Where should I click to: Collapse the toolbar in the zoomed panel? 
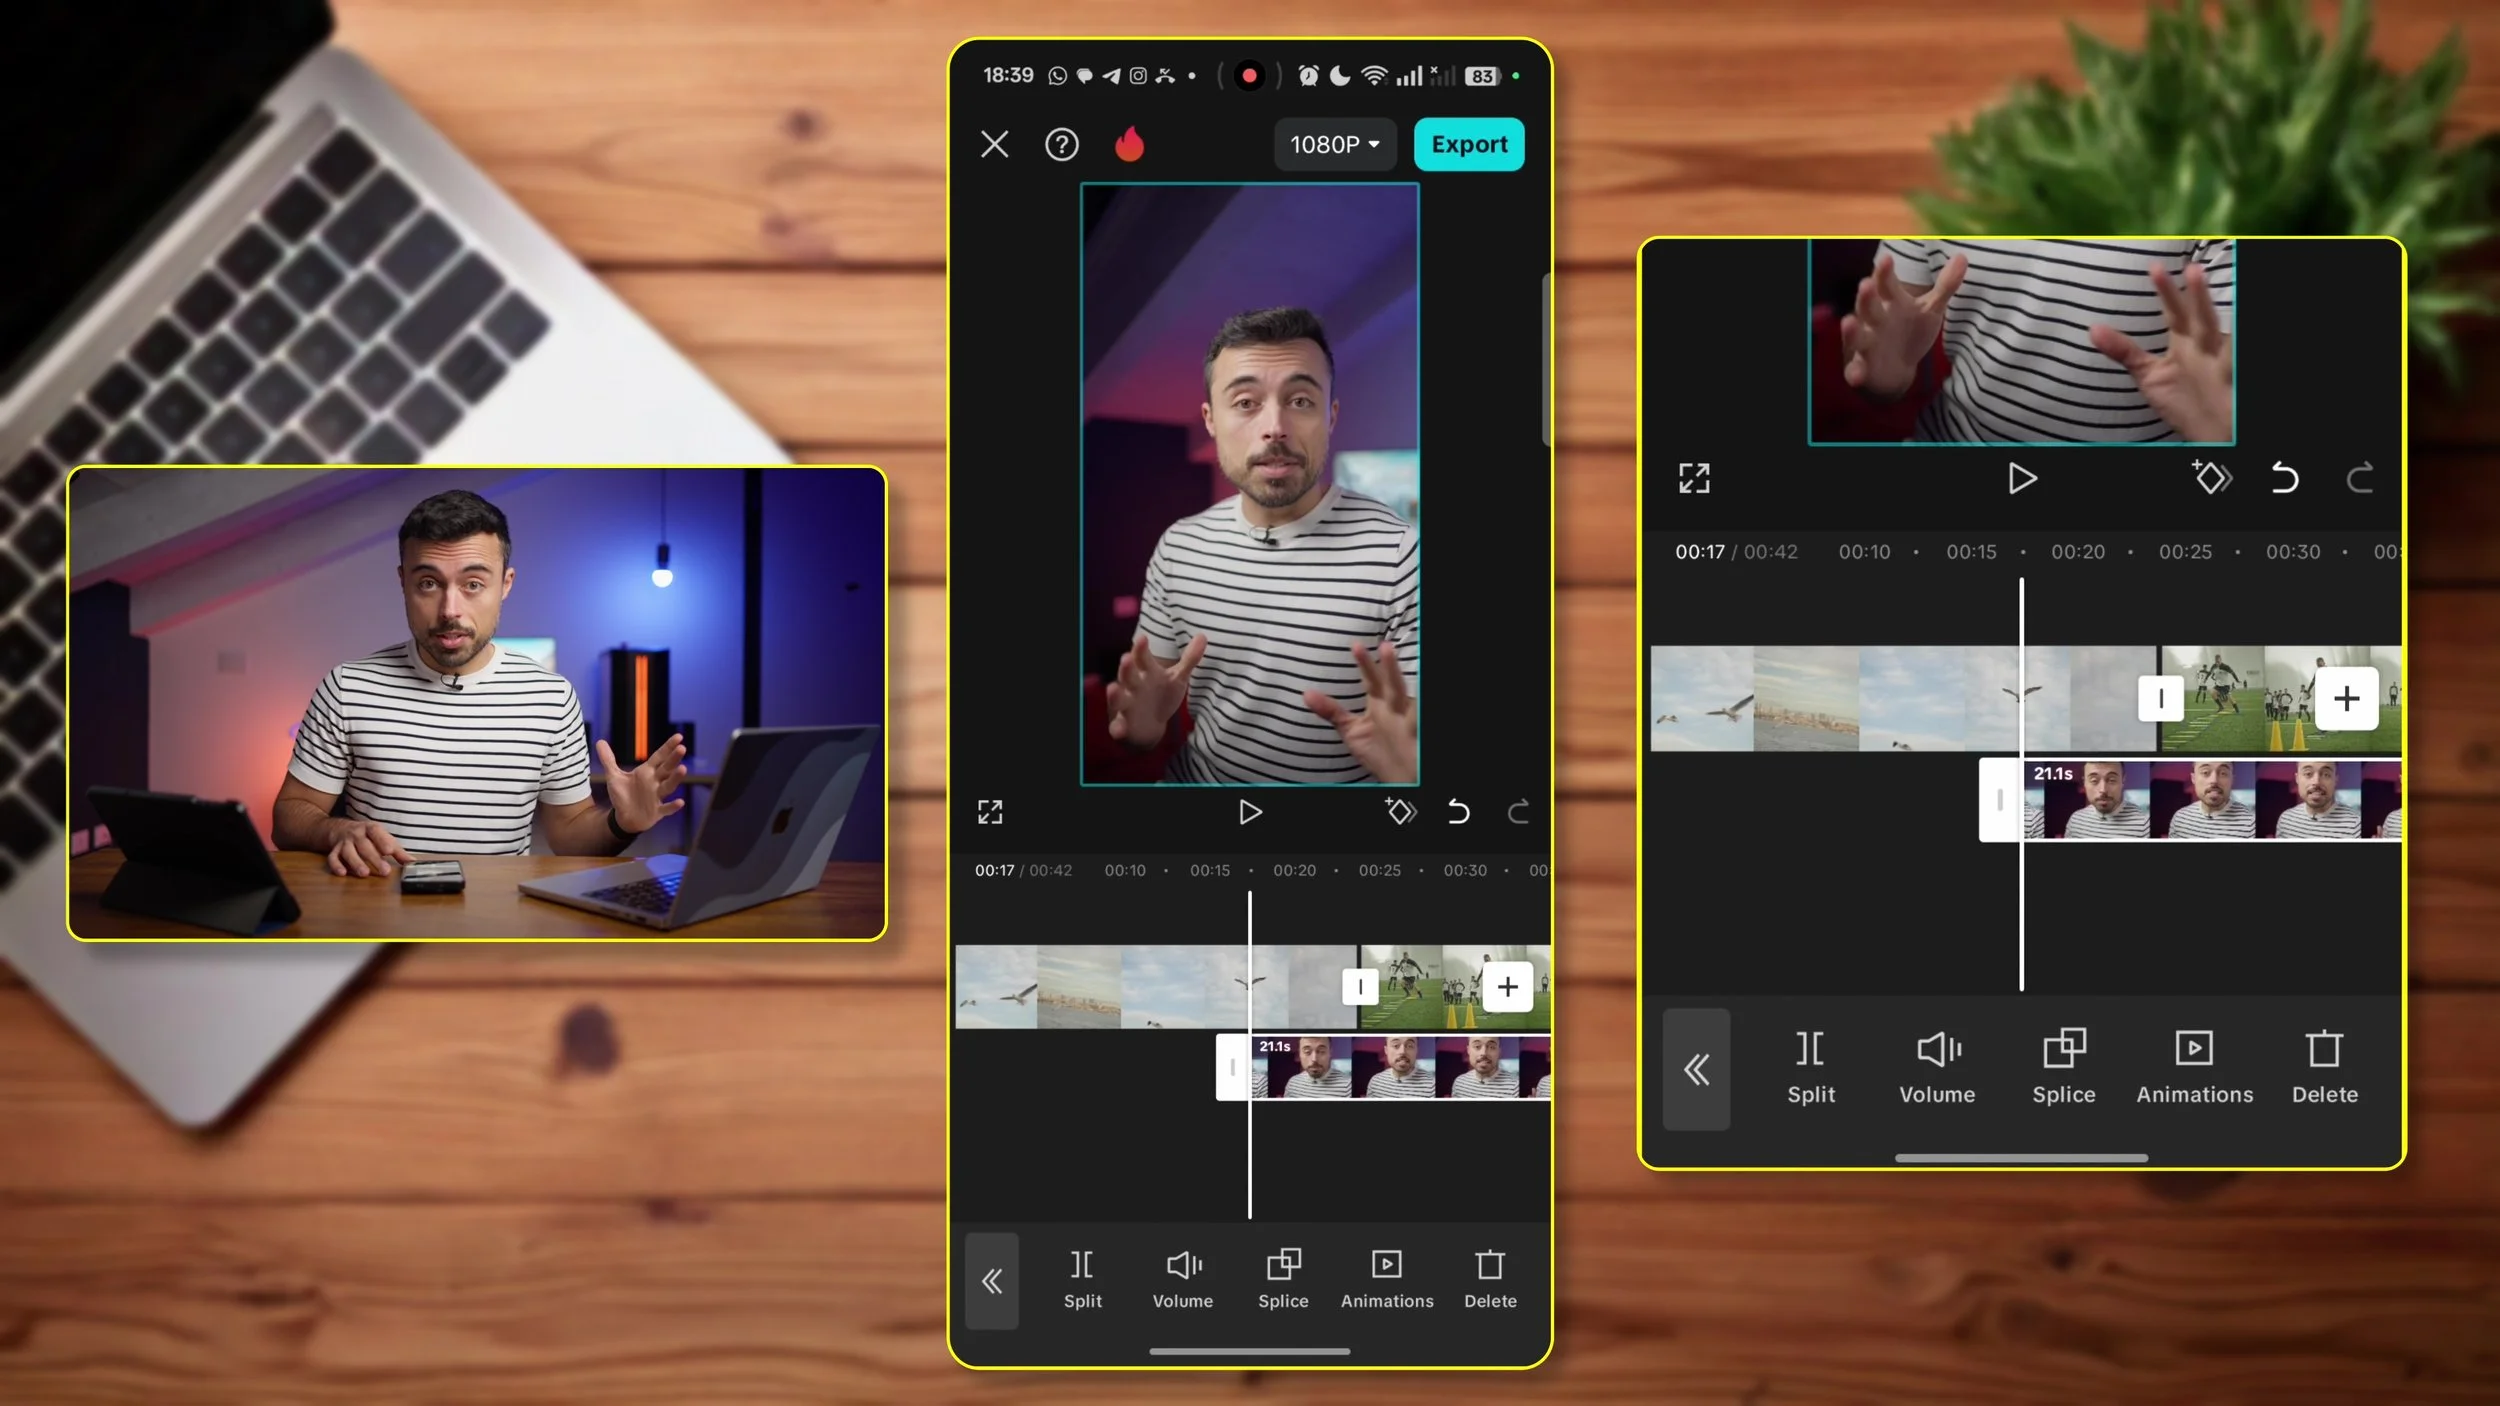(1696, 1070)
